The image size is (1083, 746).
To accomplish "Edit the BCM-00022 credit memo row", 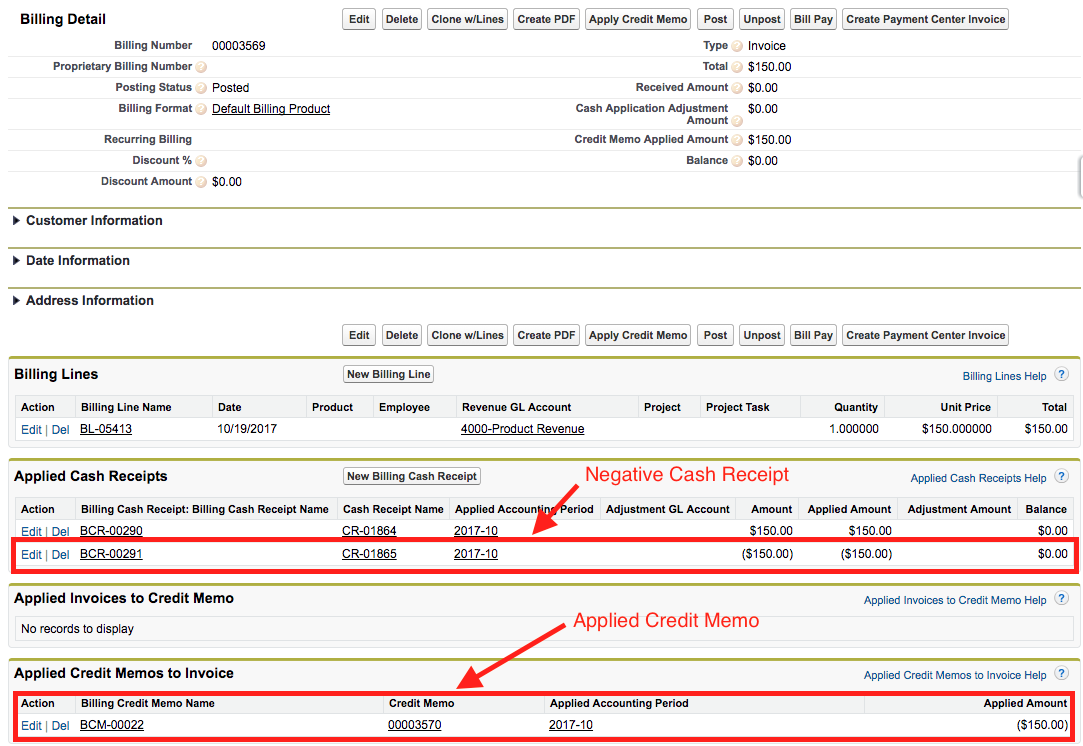I will 31,725.
